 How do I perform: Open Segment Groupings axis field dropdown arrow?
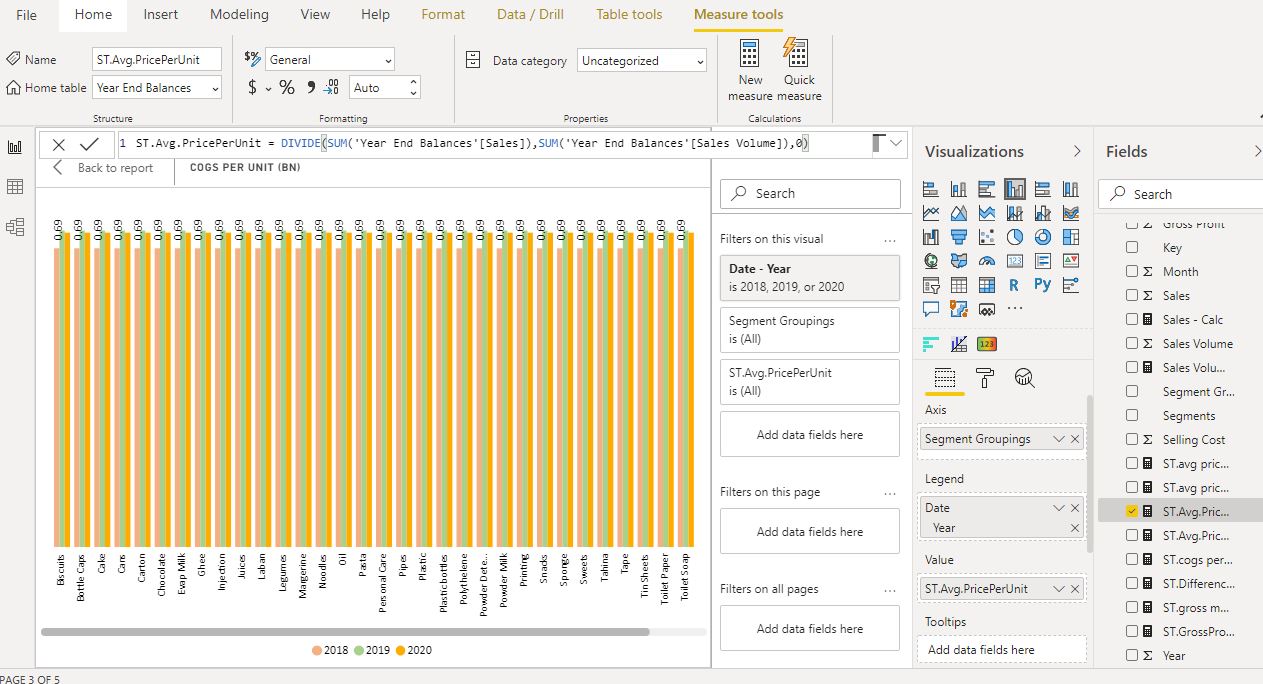1059,439
